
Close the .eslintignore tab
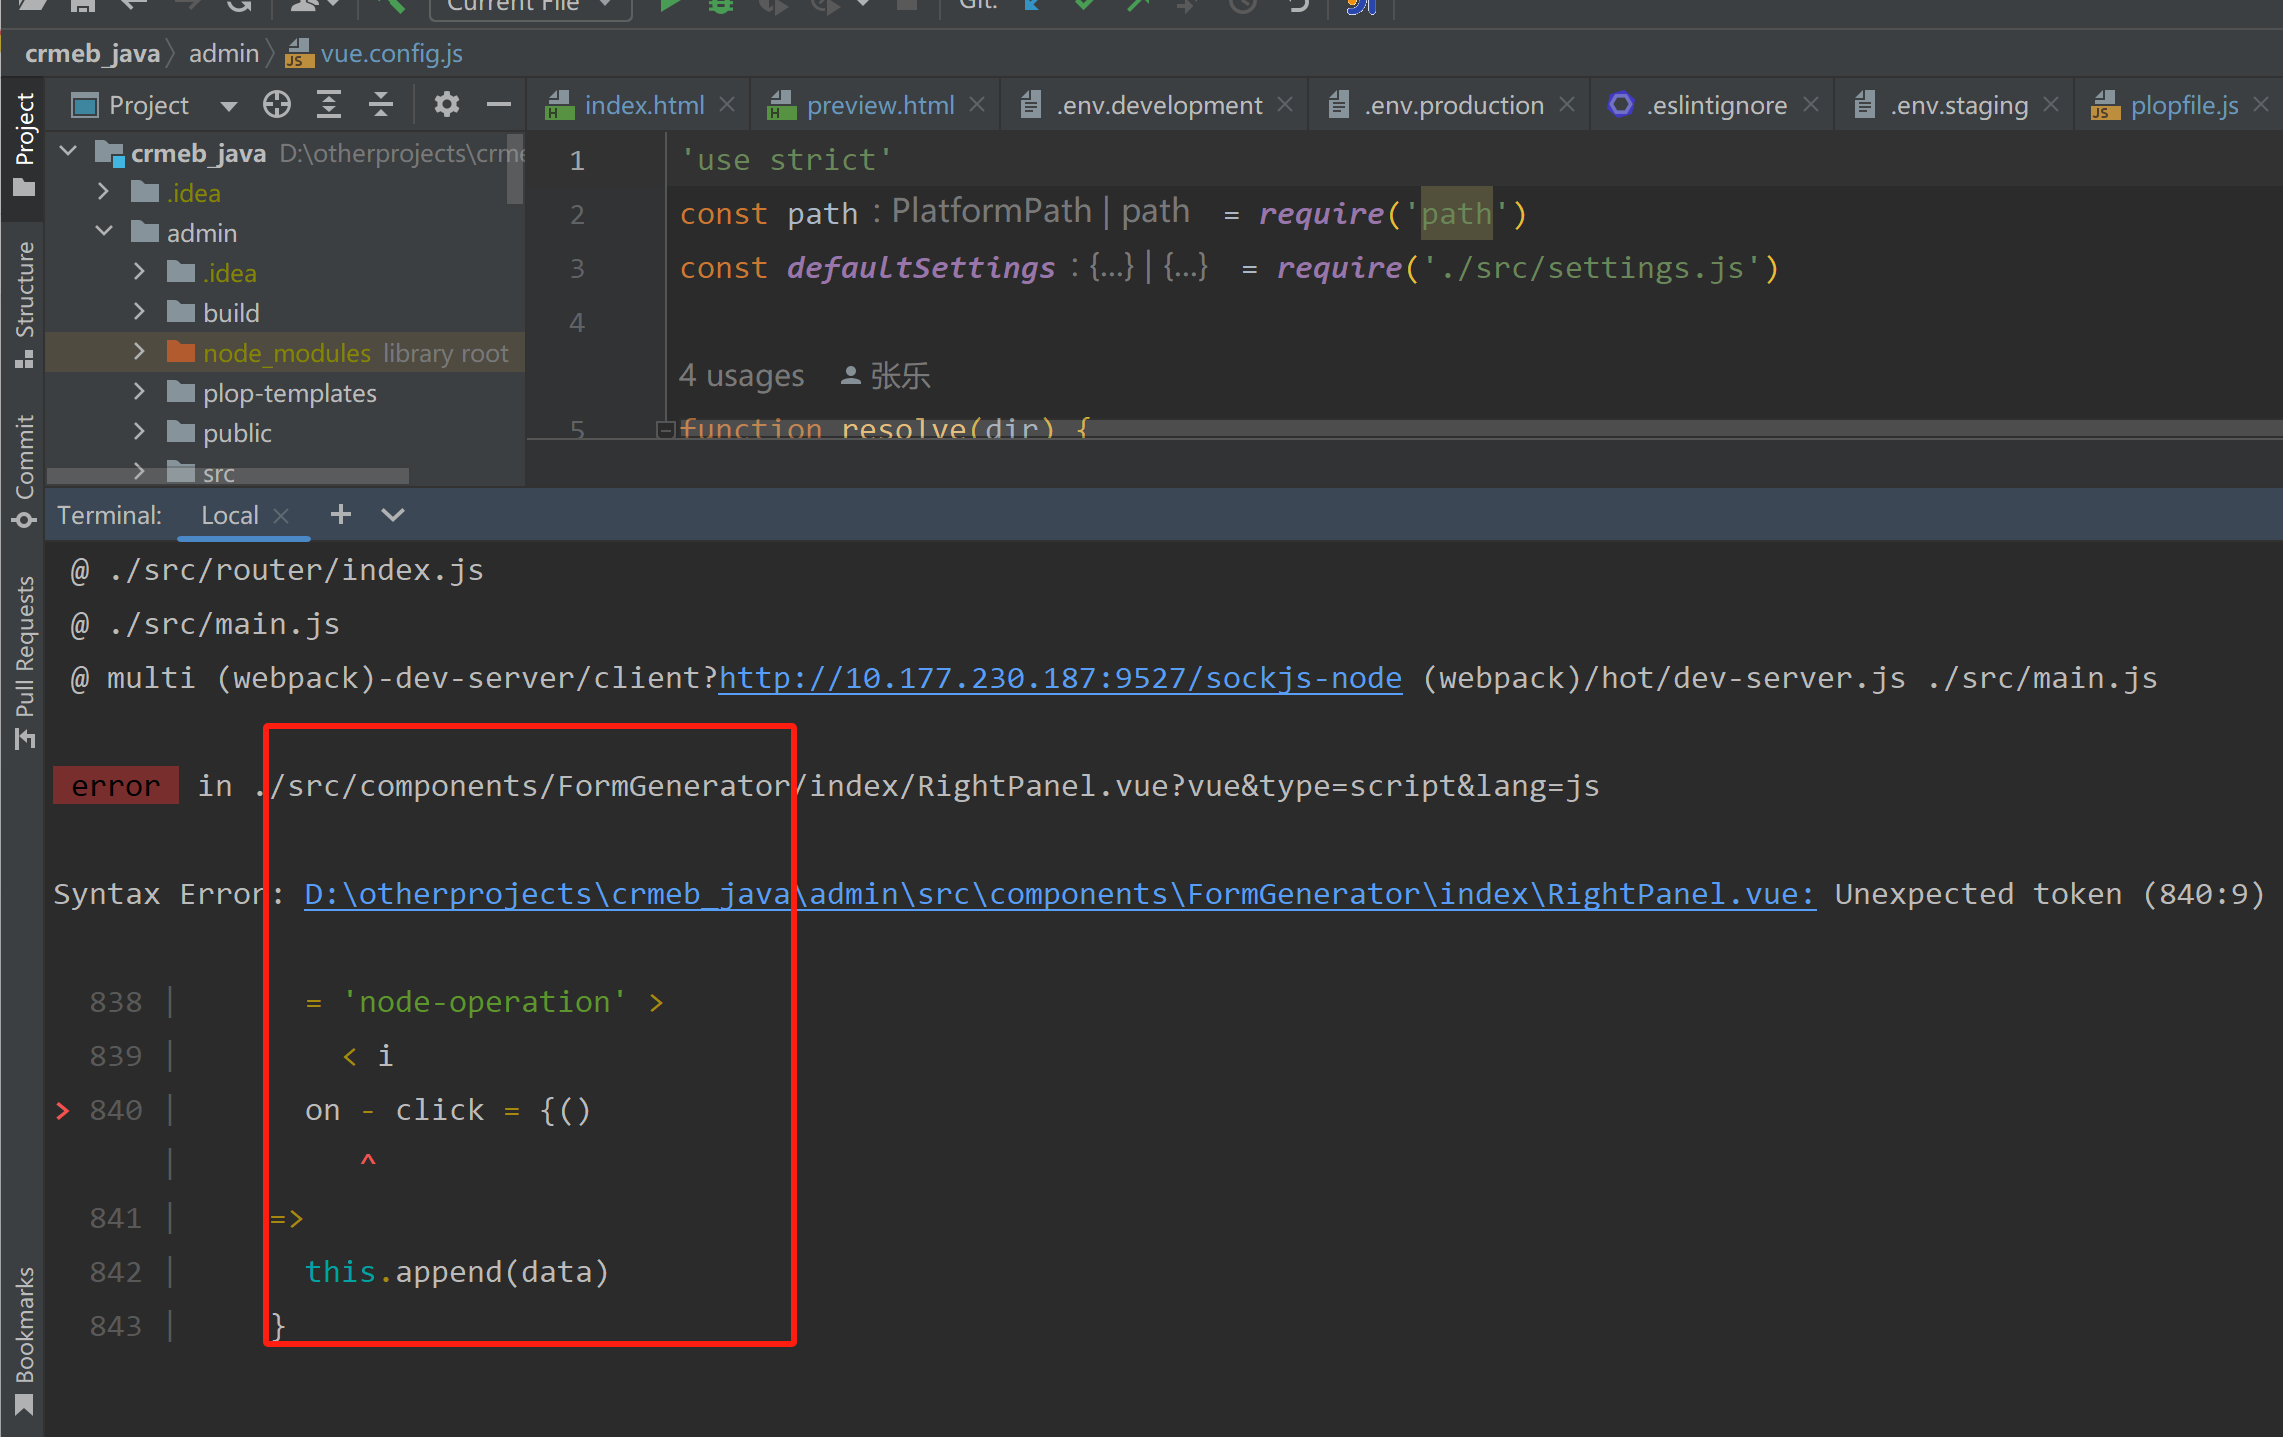click(1811, 104)
